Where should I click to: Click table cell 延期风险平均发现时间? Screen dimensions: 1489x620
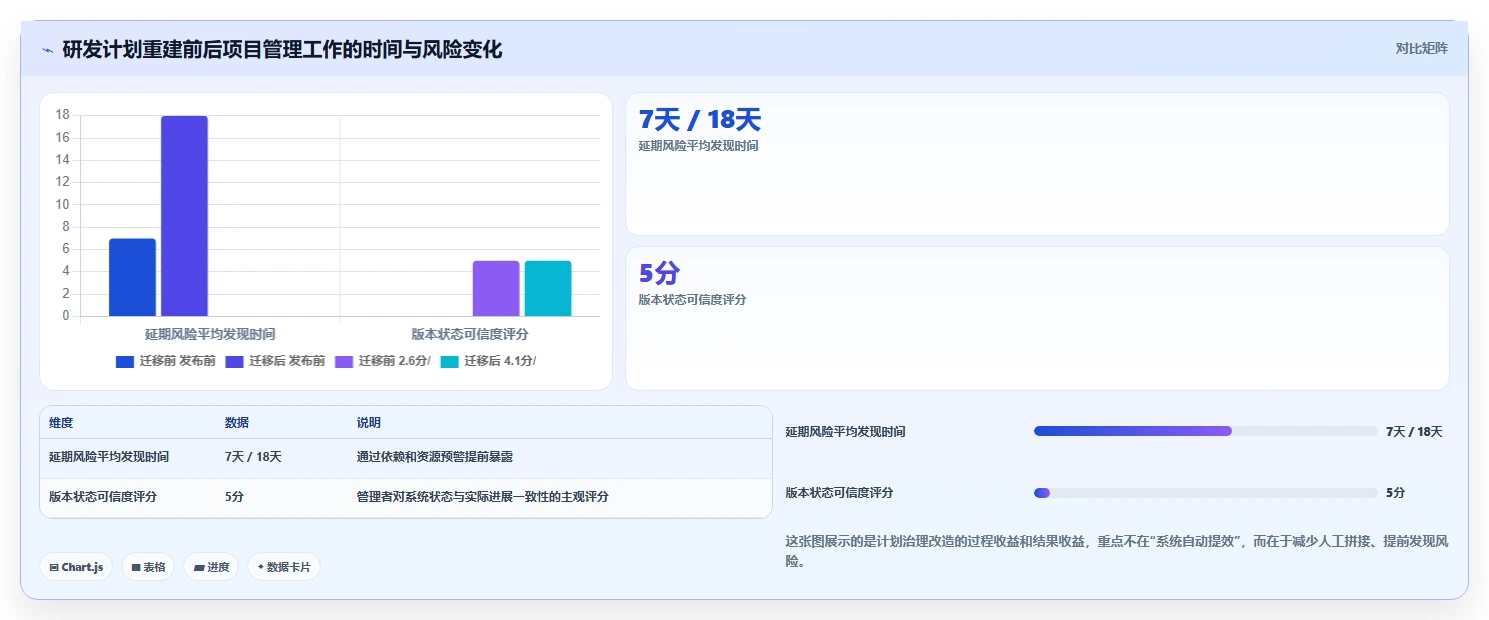coord(109,457)
